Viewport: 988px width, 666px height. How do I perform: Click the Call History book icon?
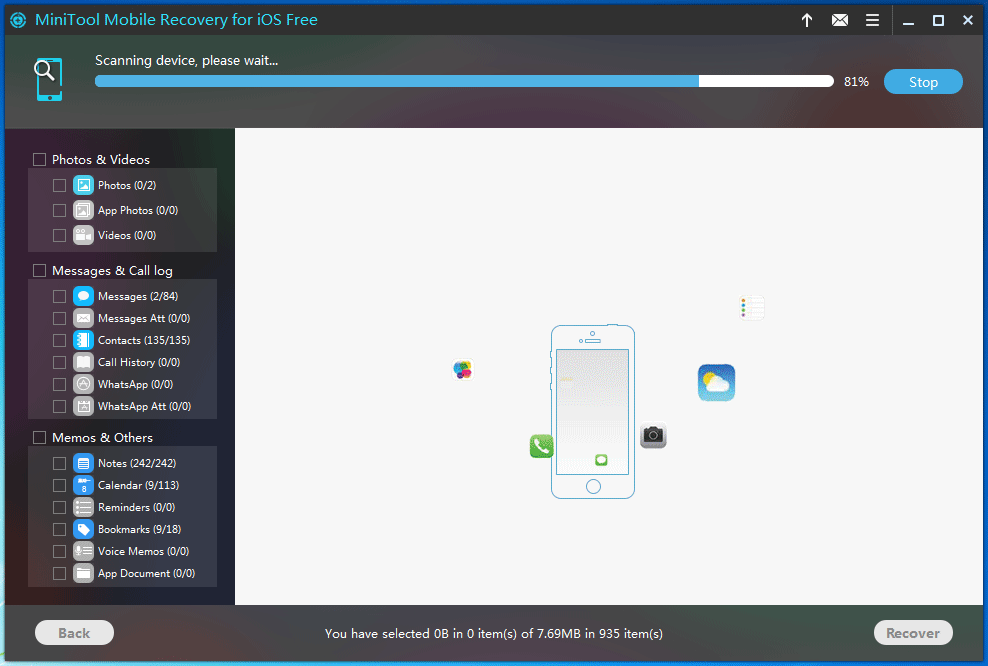83,362
